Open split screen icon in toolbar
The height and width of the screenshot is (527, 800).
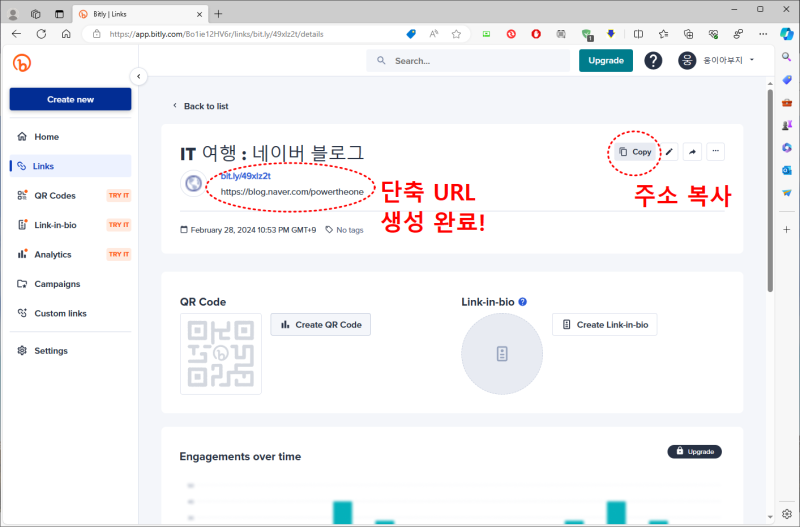638,34
